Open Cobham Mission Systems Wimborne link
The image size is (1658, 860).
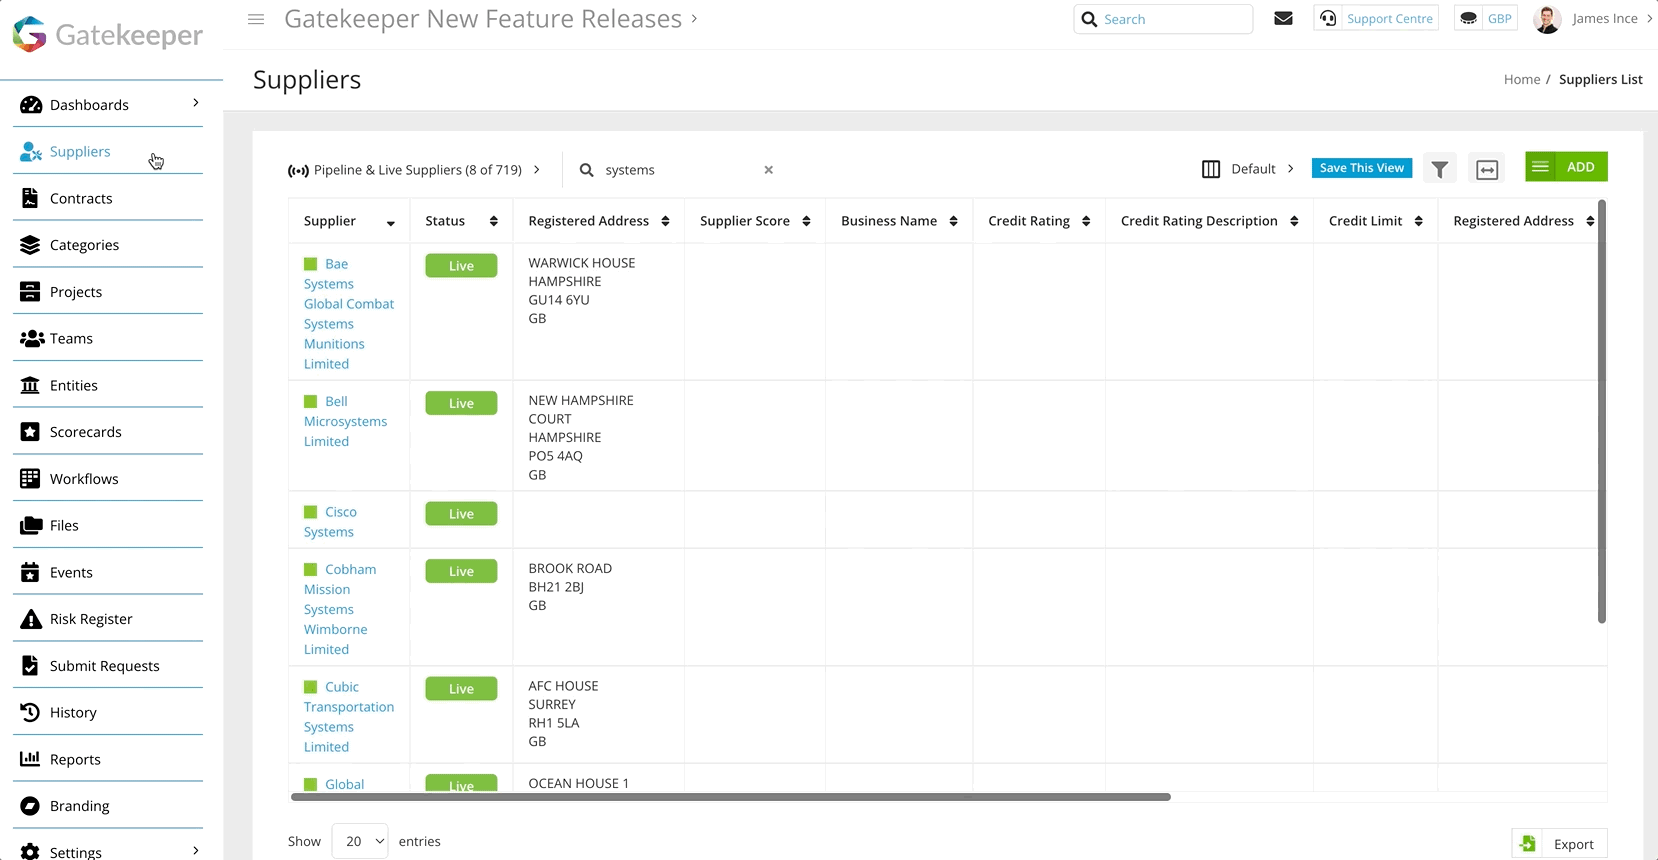coord(340,609)
